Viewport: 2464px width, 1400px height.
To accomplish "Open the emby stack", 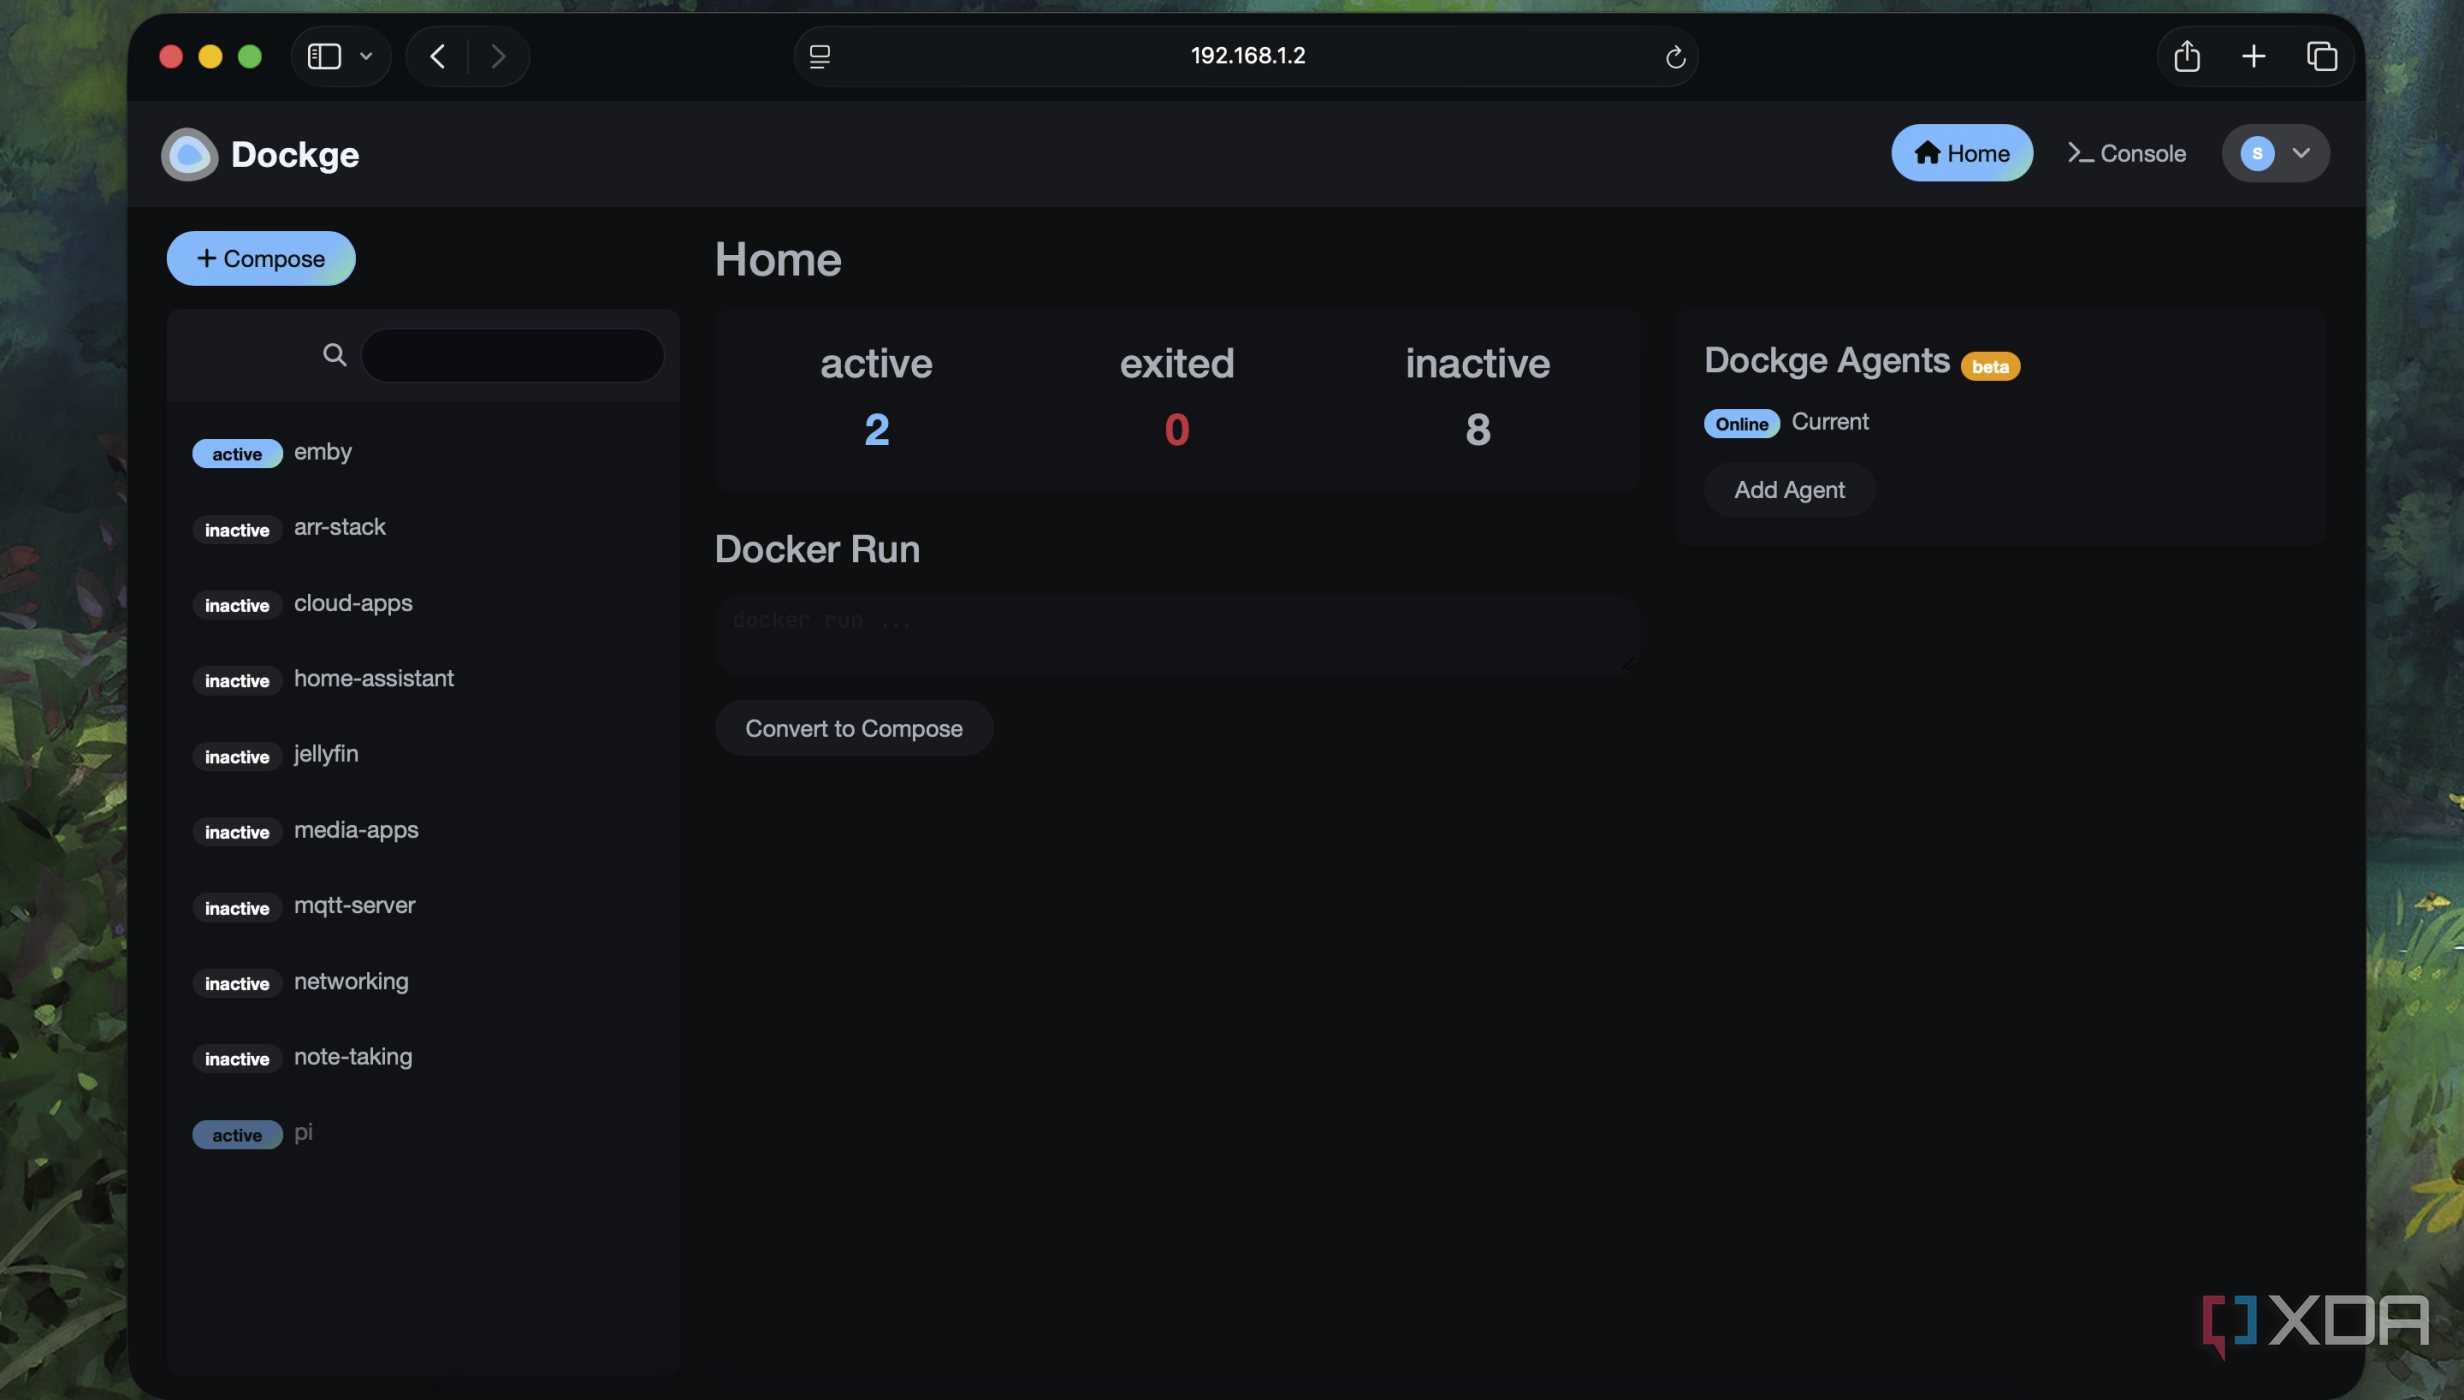I will tap(423, 452).
